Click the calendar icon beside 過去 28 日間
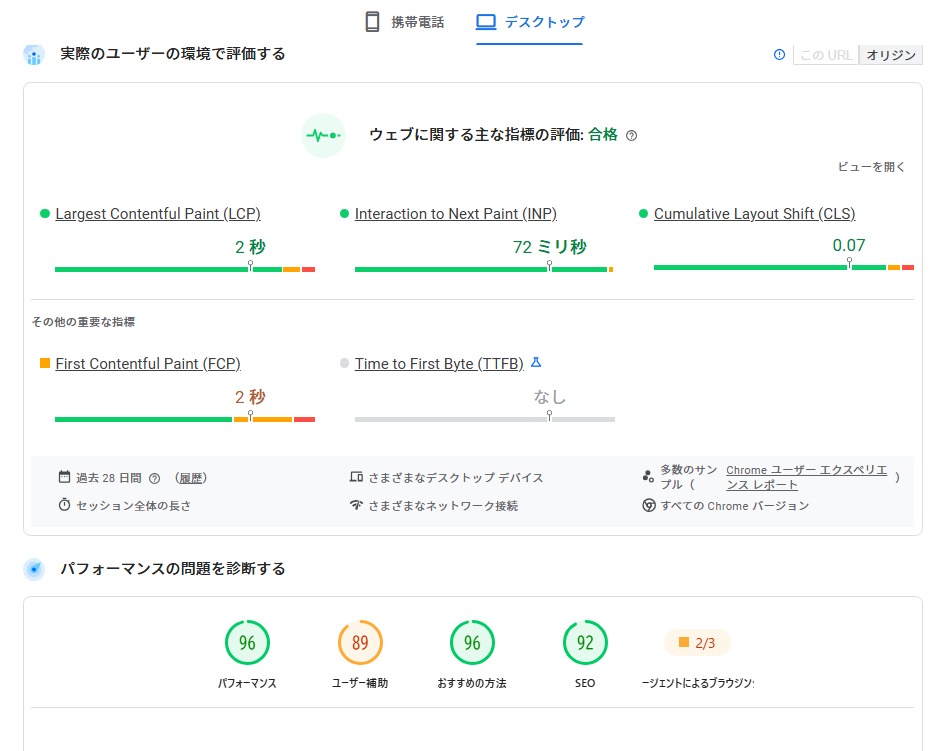942x751 pixels. (x=64, y=477)
